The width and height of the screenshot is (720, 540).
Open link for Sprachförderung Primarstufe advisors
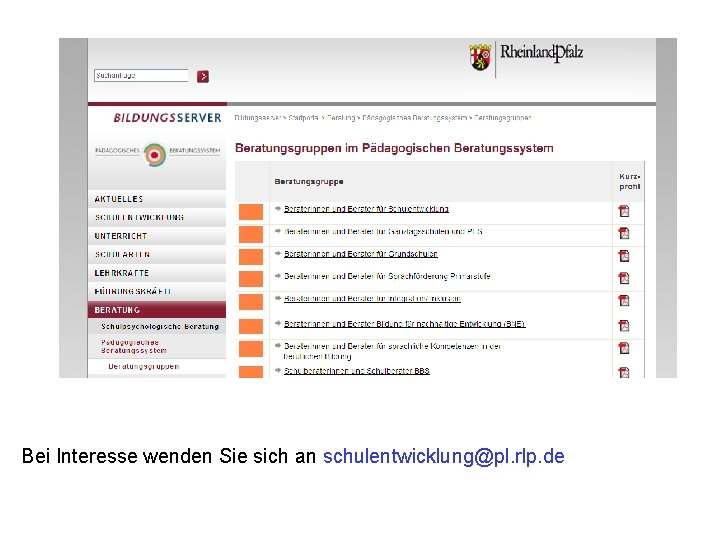coord(387,276)
